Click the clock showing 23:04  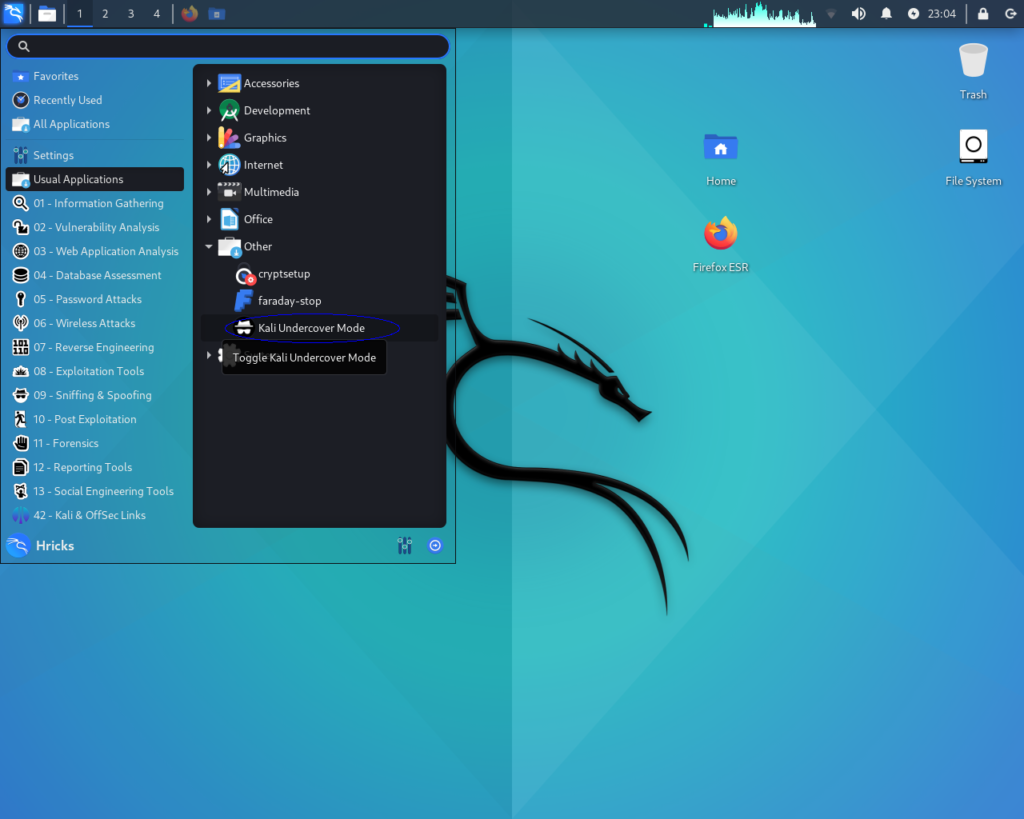[941, 14]
